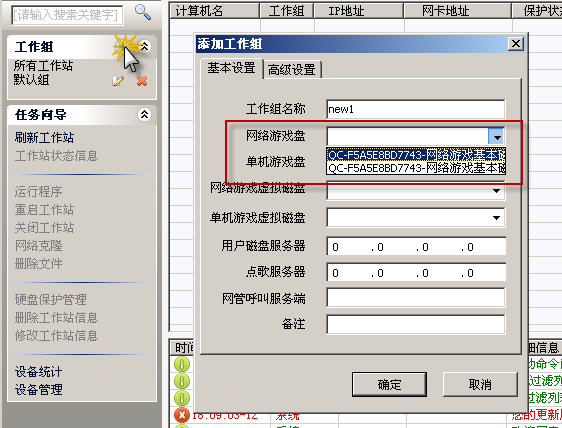Click the red error icon in the log

click(181, 415)
